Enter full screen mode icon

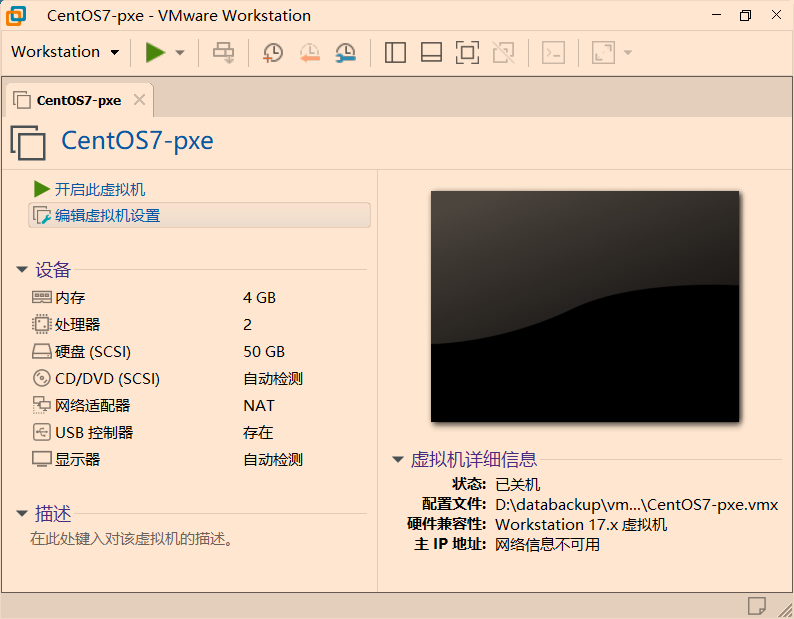tap(467, 53)
